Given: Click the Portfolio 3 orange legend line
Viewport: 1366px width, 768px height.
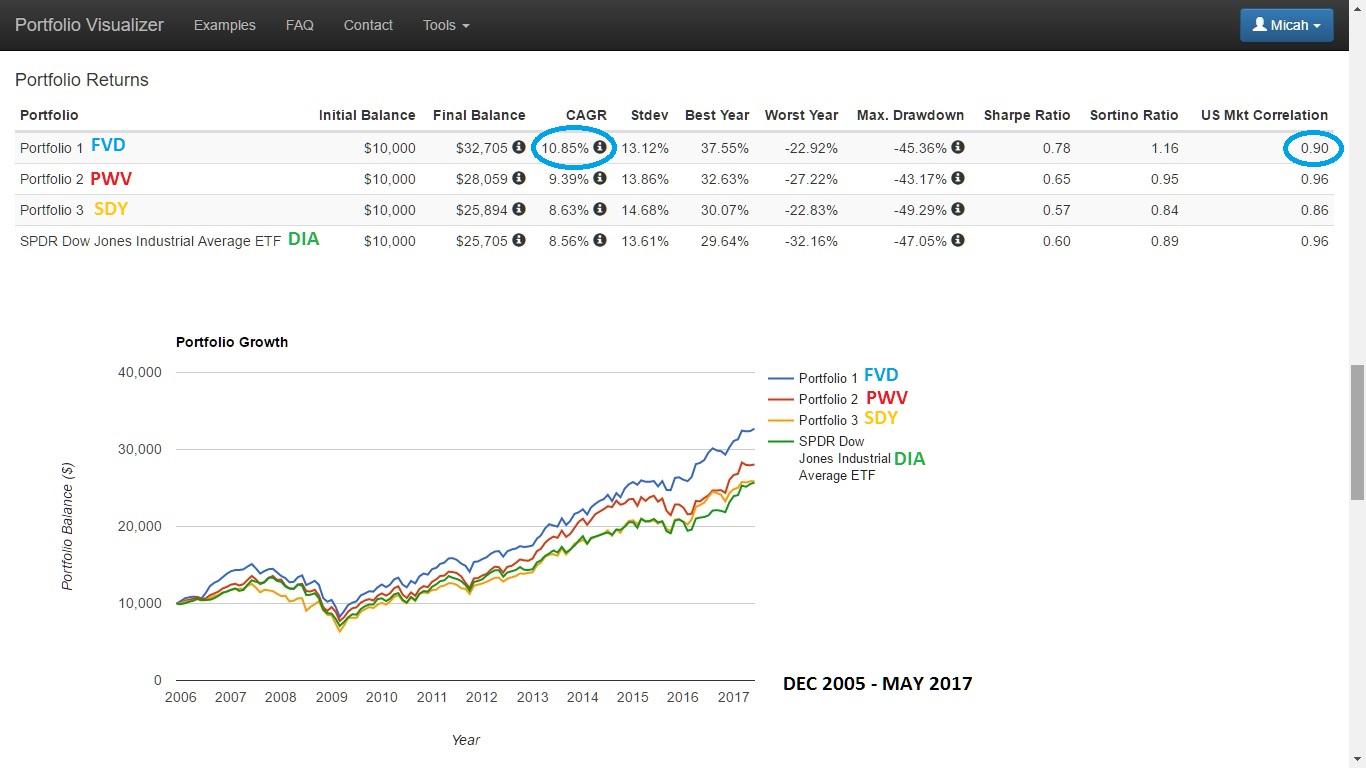Looking at the screenshot, I should point(781,420).
